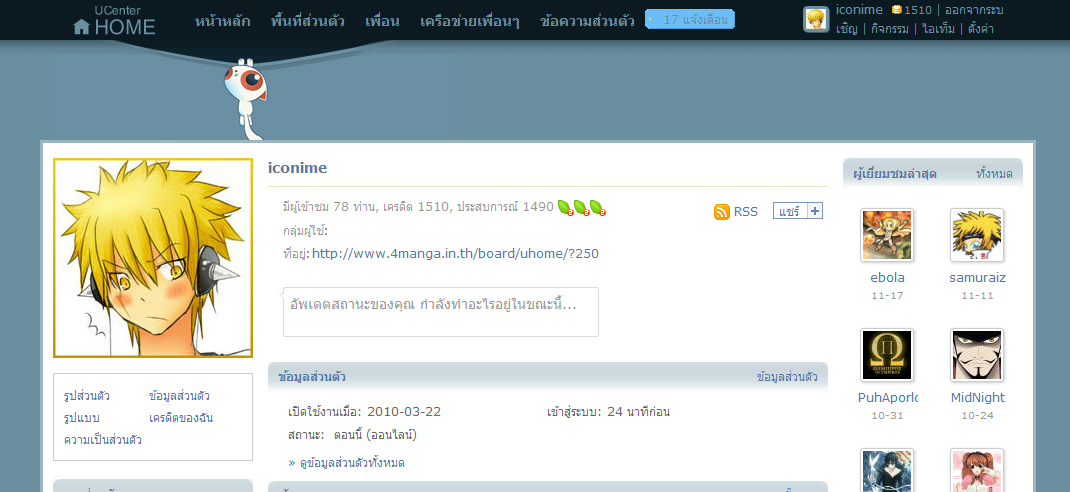Click the ตอนนี้ (ออนไลน์) status text
This screenshot has width=1070, height=492.
click(x=375, y=435)
